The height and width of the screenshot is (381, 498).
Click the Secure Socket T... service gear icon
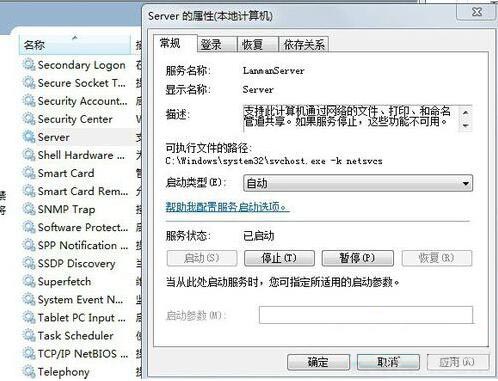point(29,83)
